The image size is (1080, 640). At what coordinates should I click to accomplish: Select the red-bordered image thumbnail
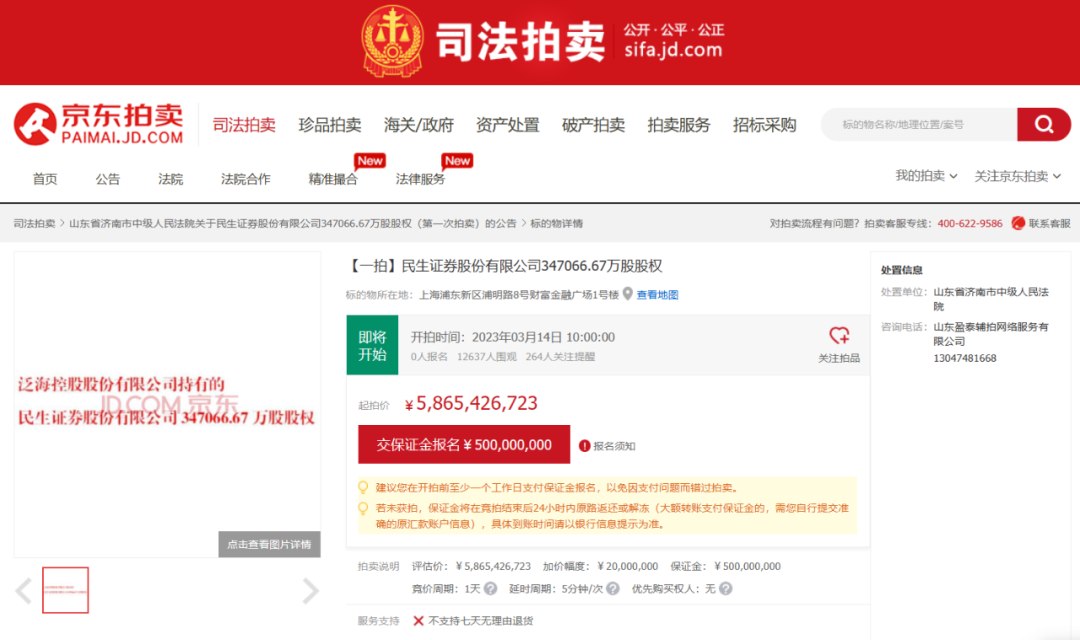tap(66, 590)
